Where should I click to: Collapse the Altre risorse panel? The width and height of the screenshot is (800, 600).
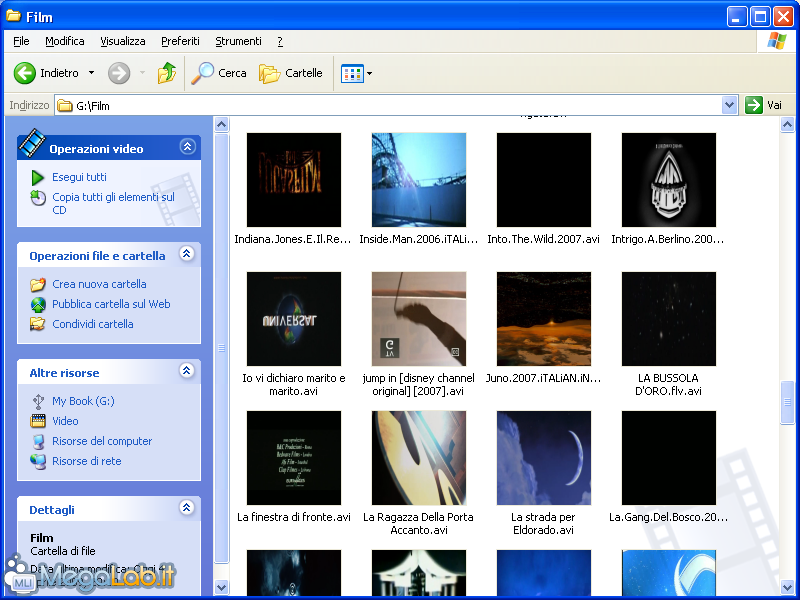(x=187, y=371)
